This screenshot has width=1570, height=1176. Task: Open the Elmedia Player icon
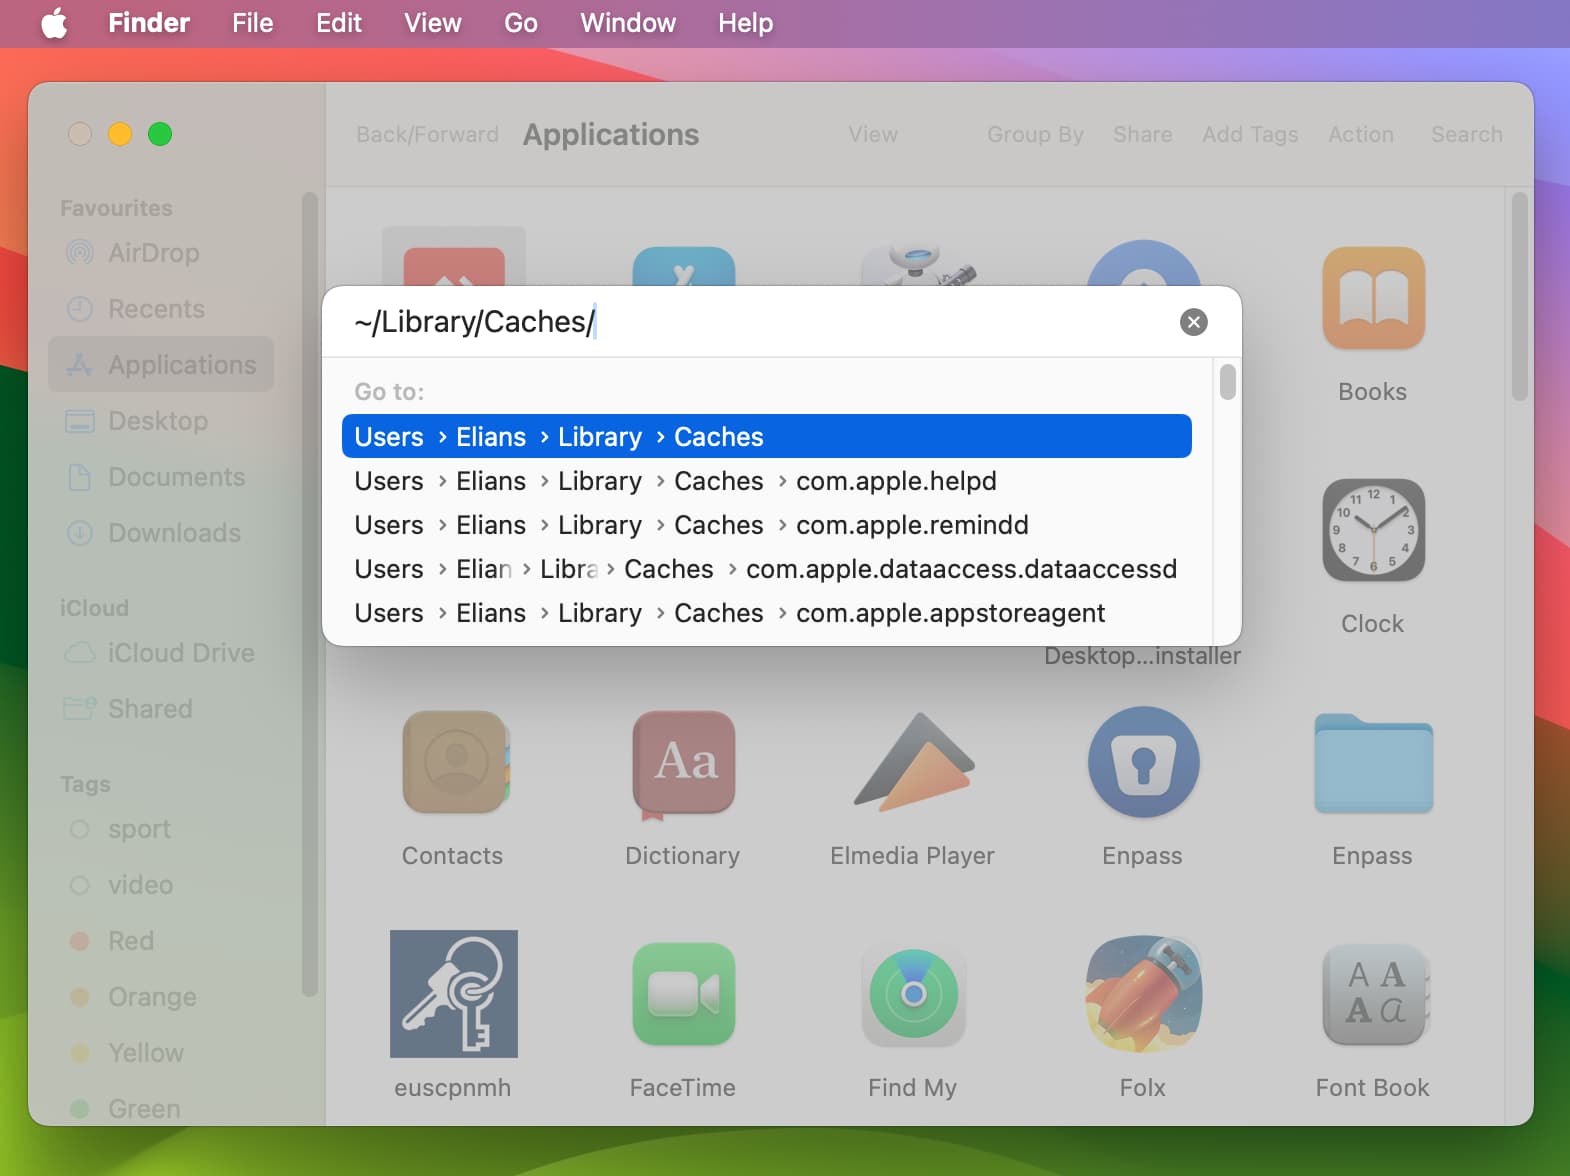pyautogui.click(x=913, y=762)
